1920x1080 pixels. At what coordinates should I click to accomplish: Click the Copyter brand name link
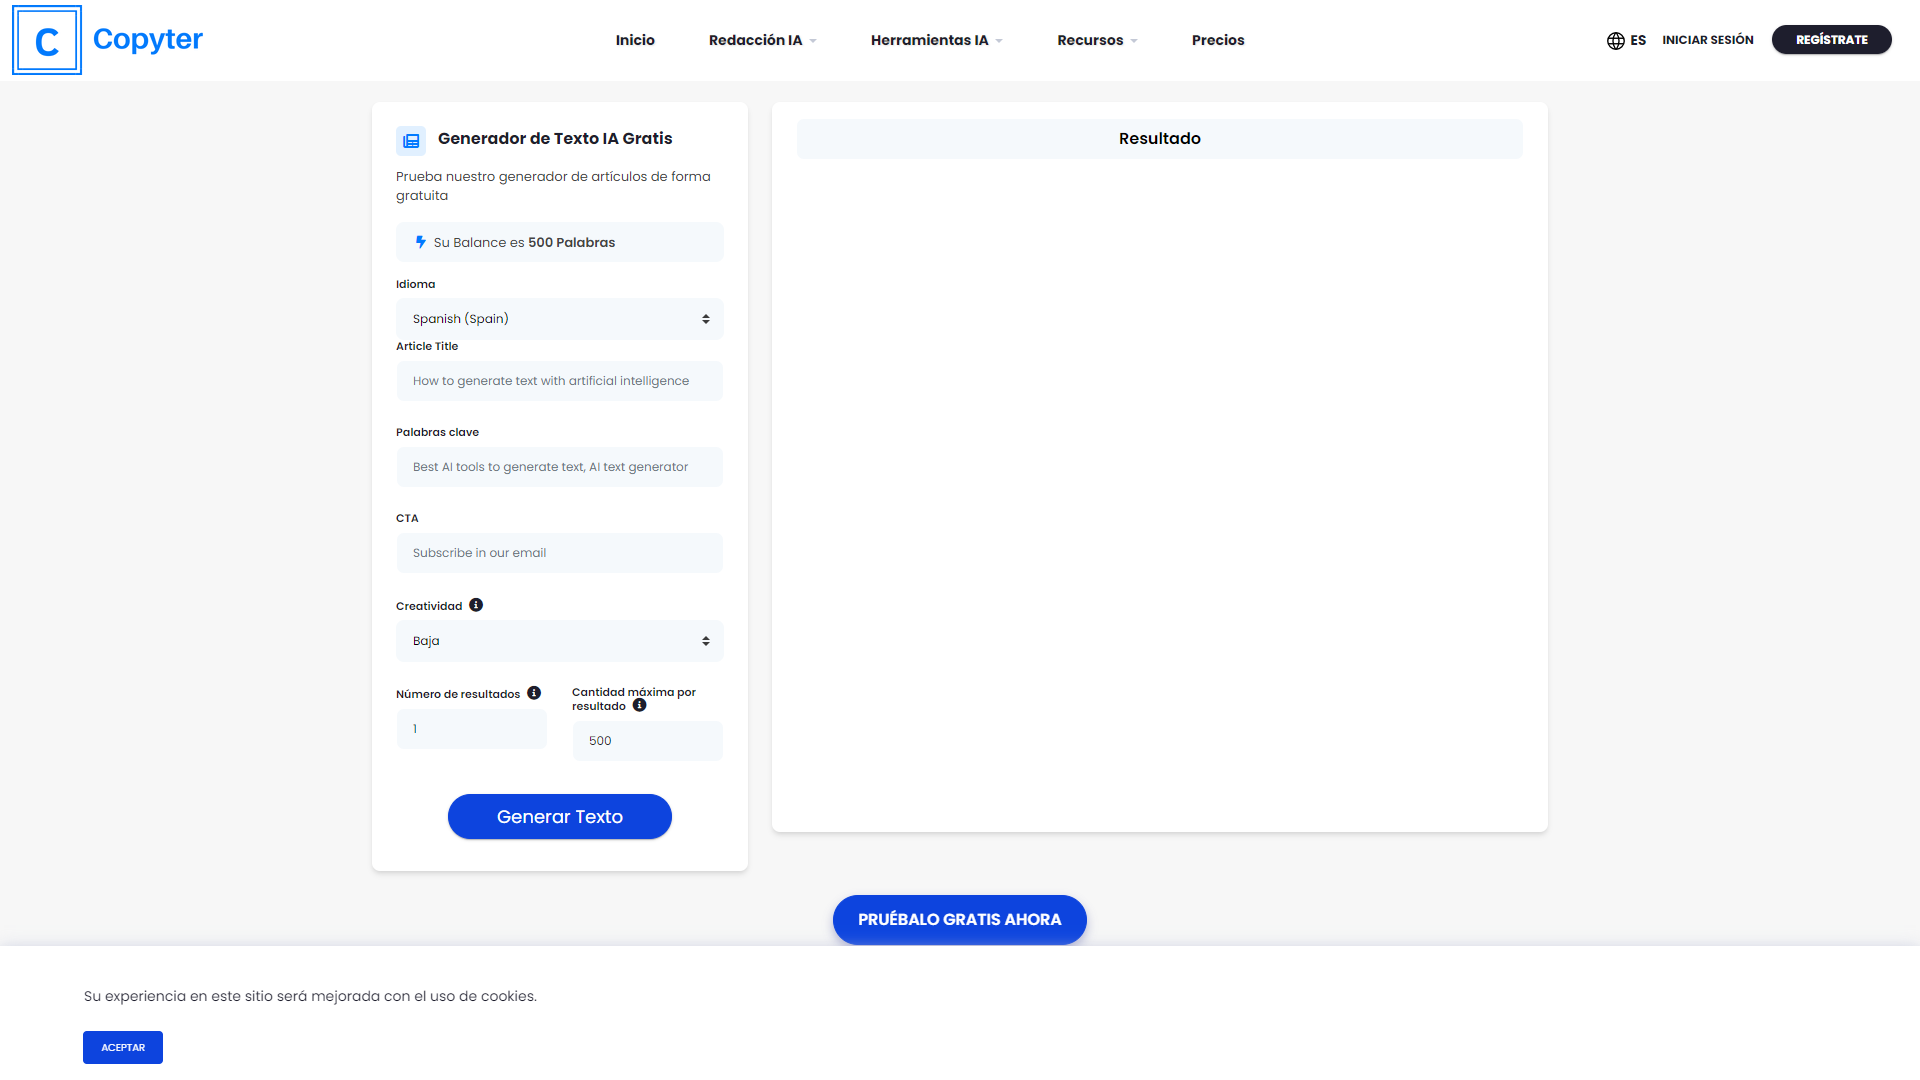coord(148,39)
